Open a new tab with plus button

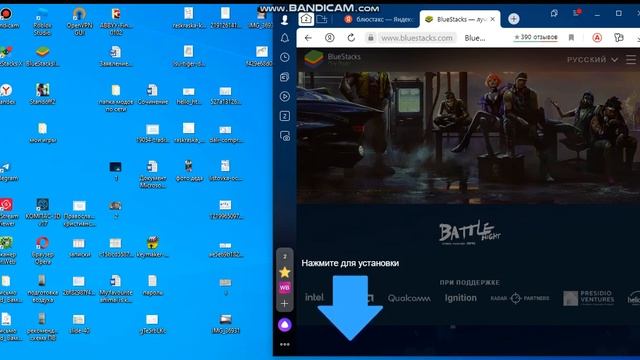(x=514, y=19)
